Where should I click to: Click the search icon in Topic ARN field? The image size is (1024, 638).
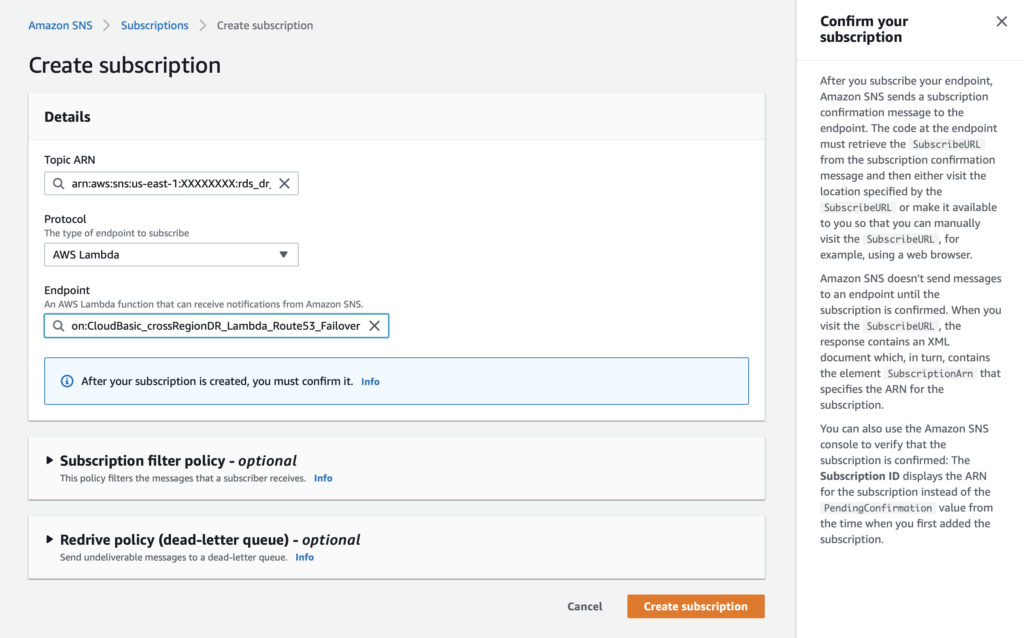tap(57, 183)
